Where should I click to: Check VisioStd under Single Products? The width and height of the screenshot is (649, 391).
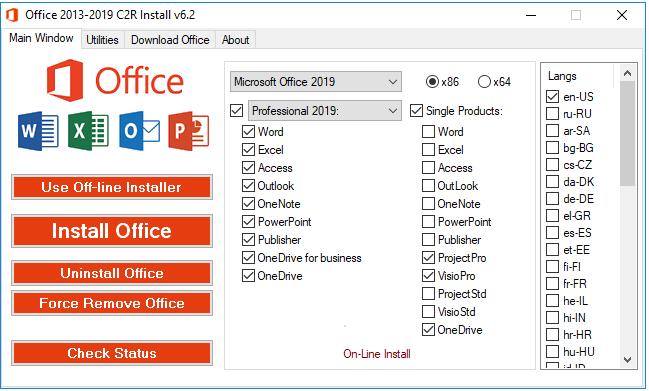428,312
